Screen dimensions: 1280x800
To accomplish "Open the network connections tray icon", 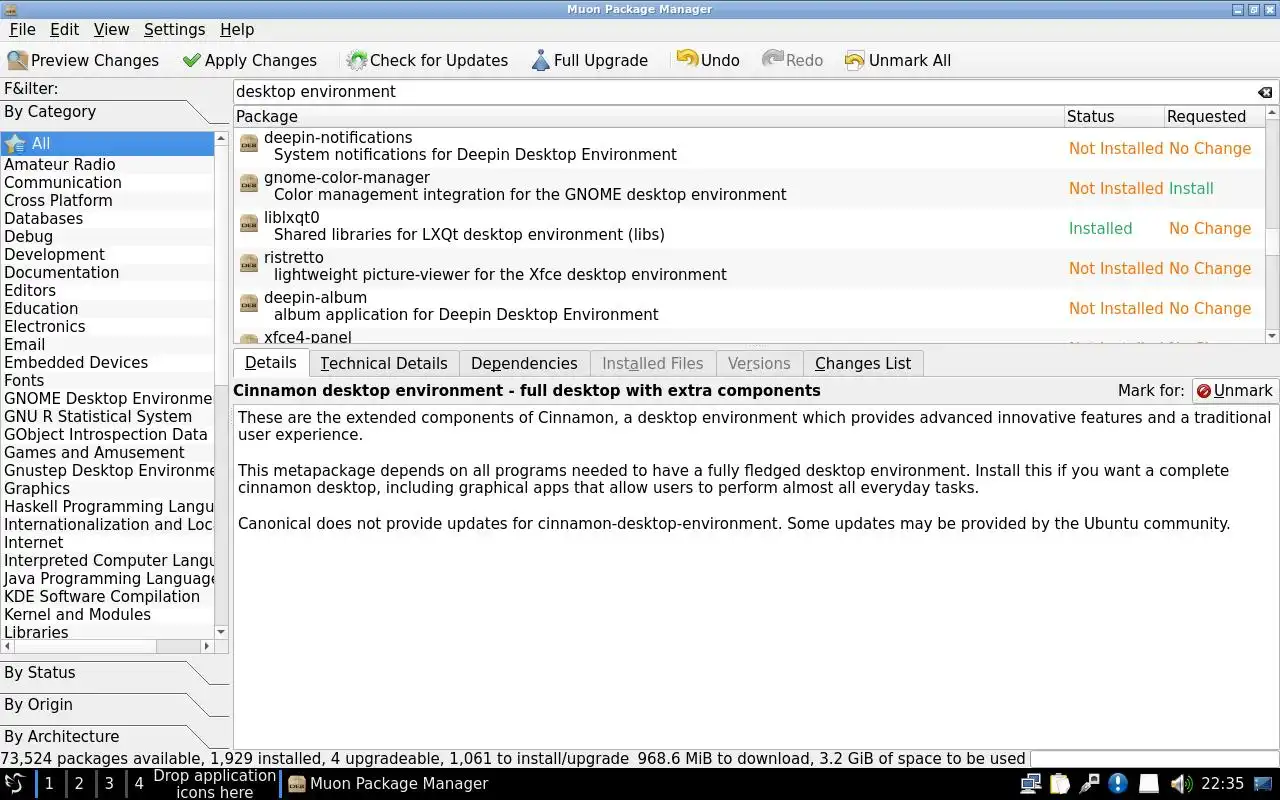I will (x=1030, y=784).
